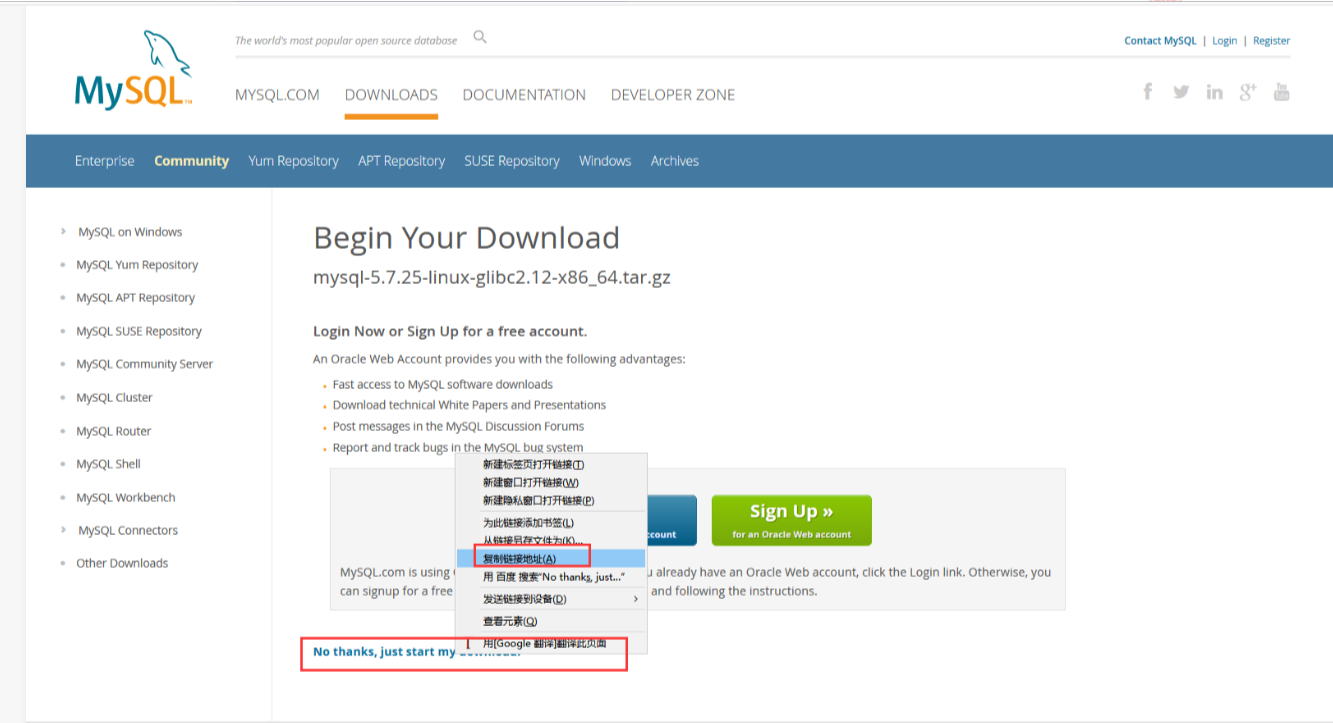
Task: Choose Google 翻译此页面 context menu entry
Action: [x=551, y=643]
